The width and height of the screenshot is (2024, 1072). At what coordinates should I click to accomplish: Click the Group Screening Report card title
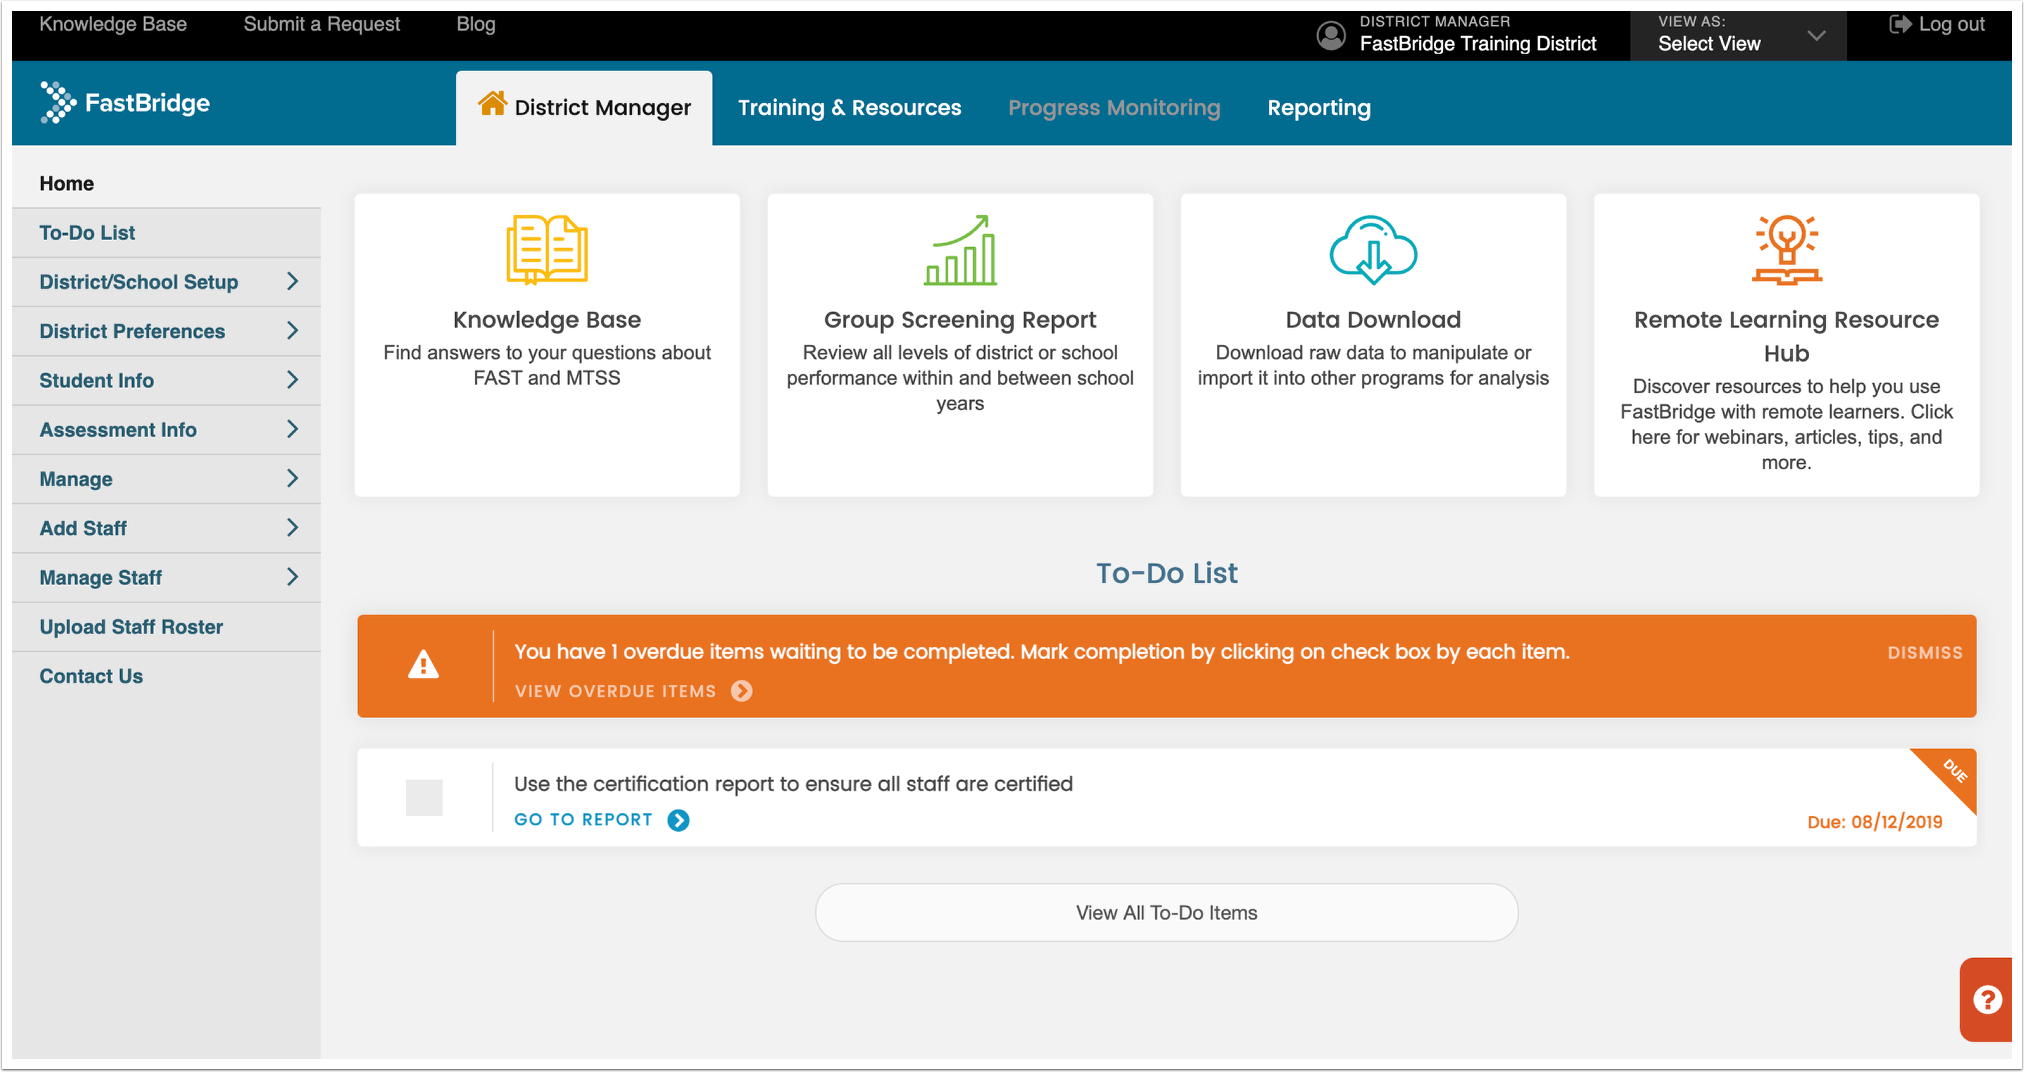coord(960,320)
